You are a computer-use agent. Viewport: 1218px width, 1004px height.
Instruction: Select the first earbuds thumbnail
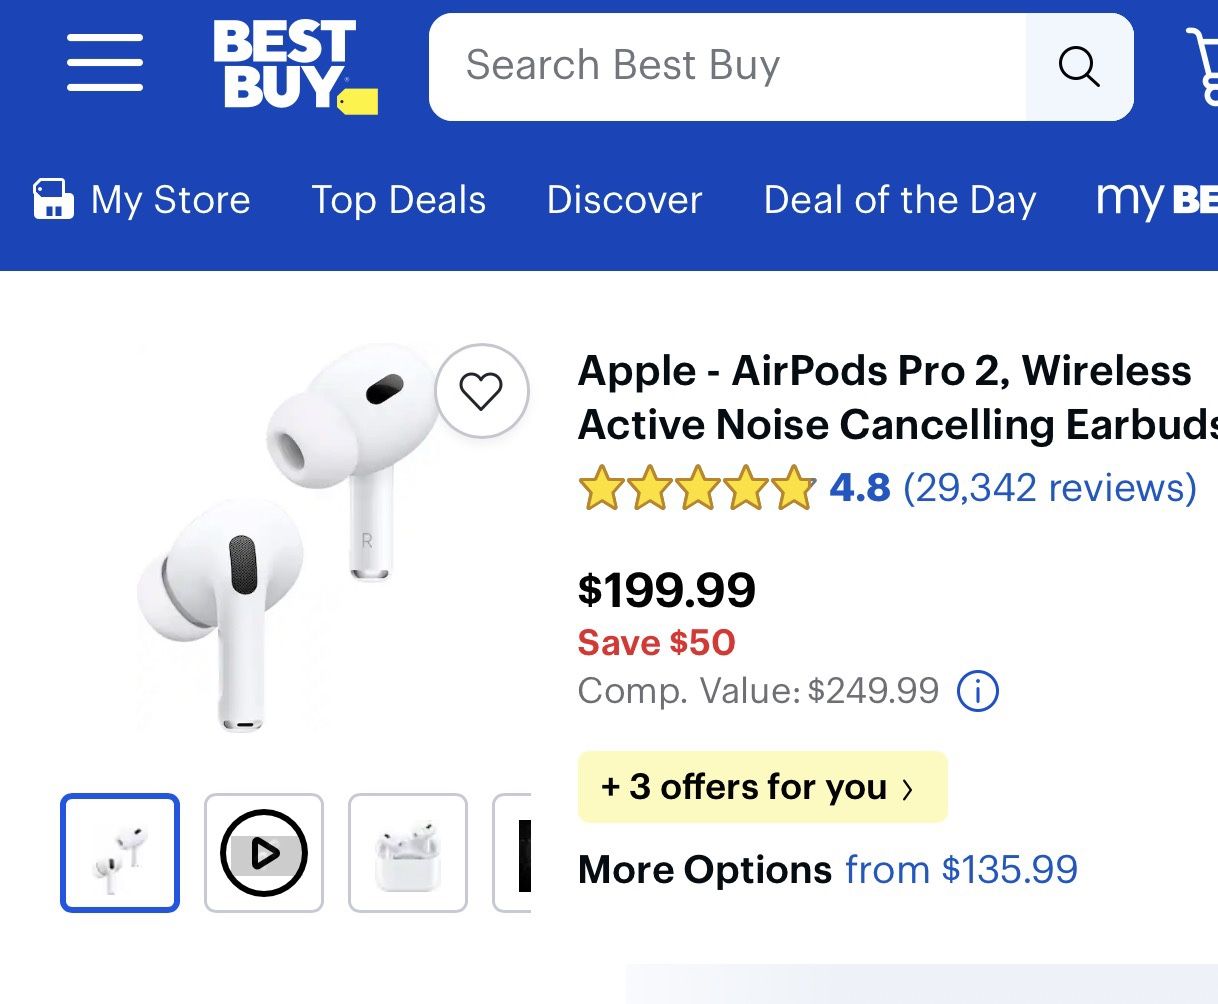point(120,853)
